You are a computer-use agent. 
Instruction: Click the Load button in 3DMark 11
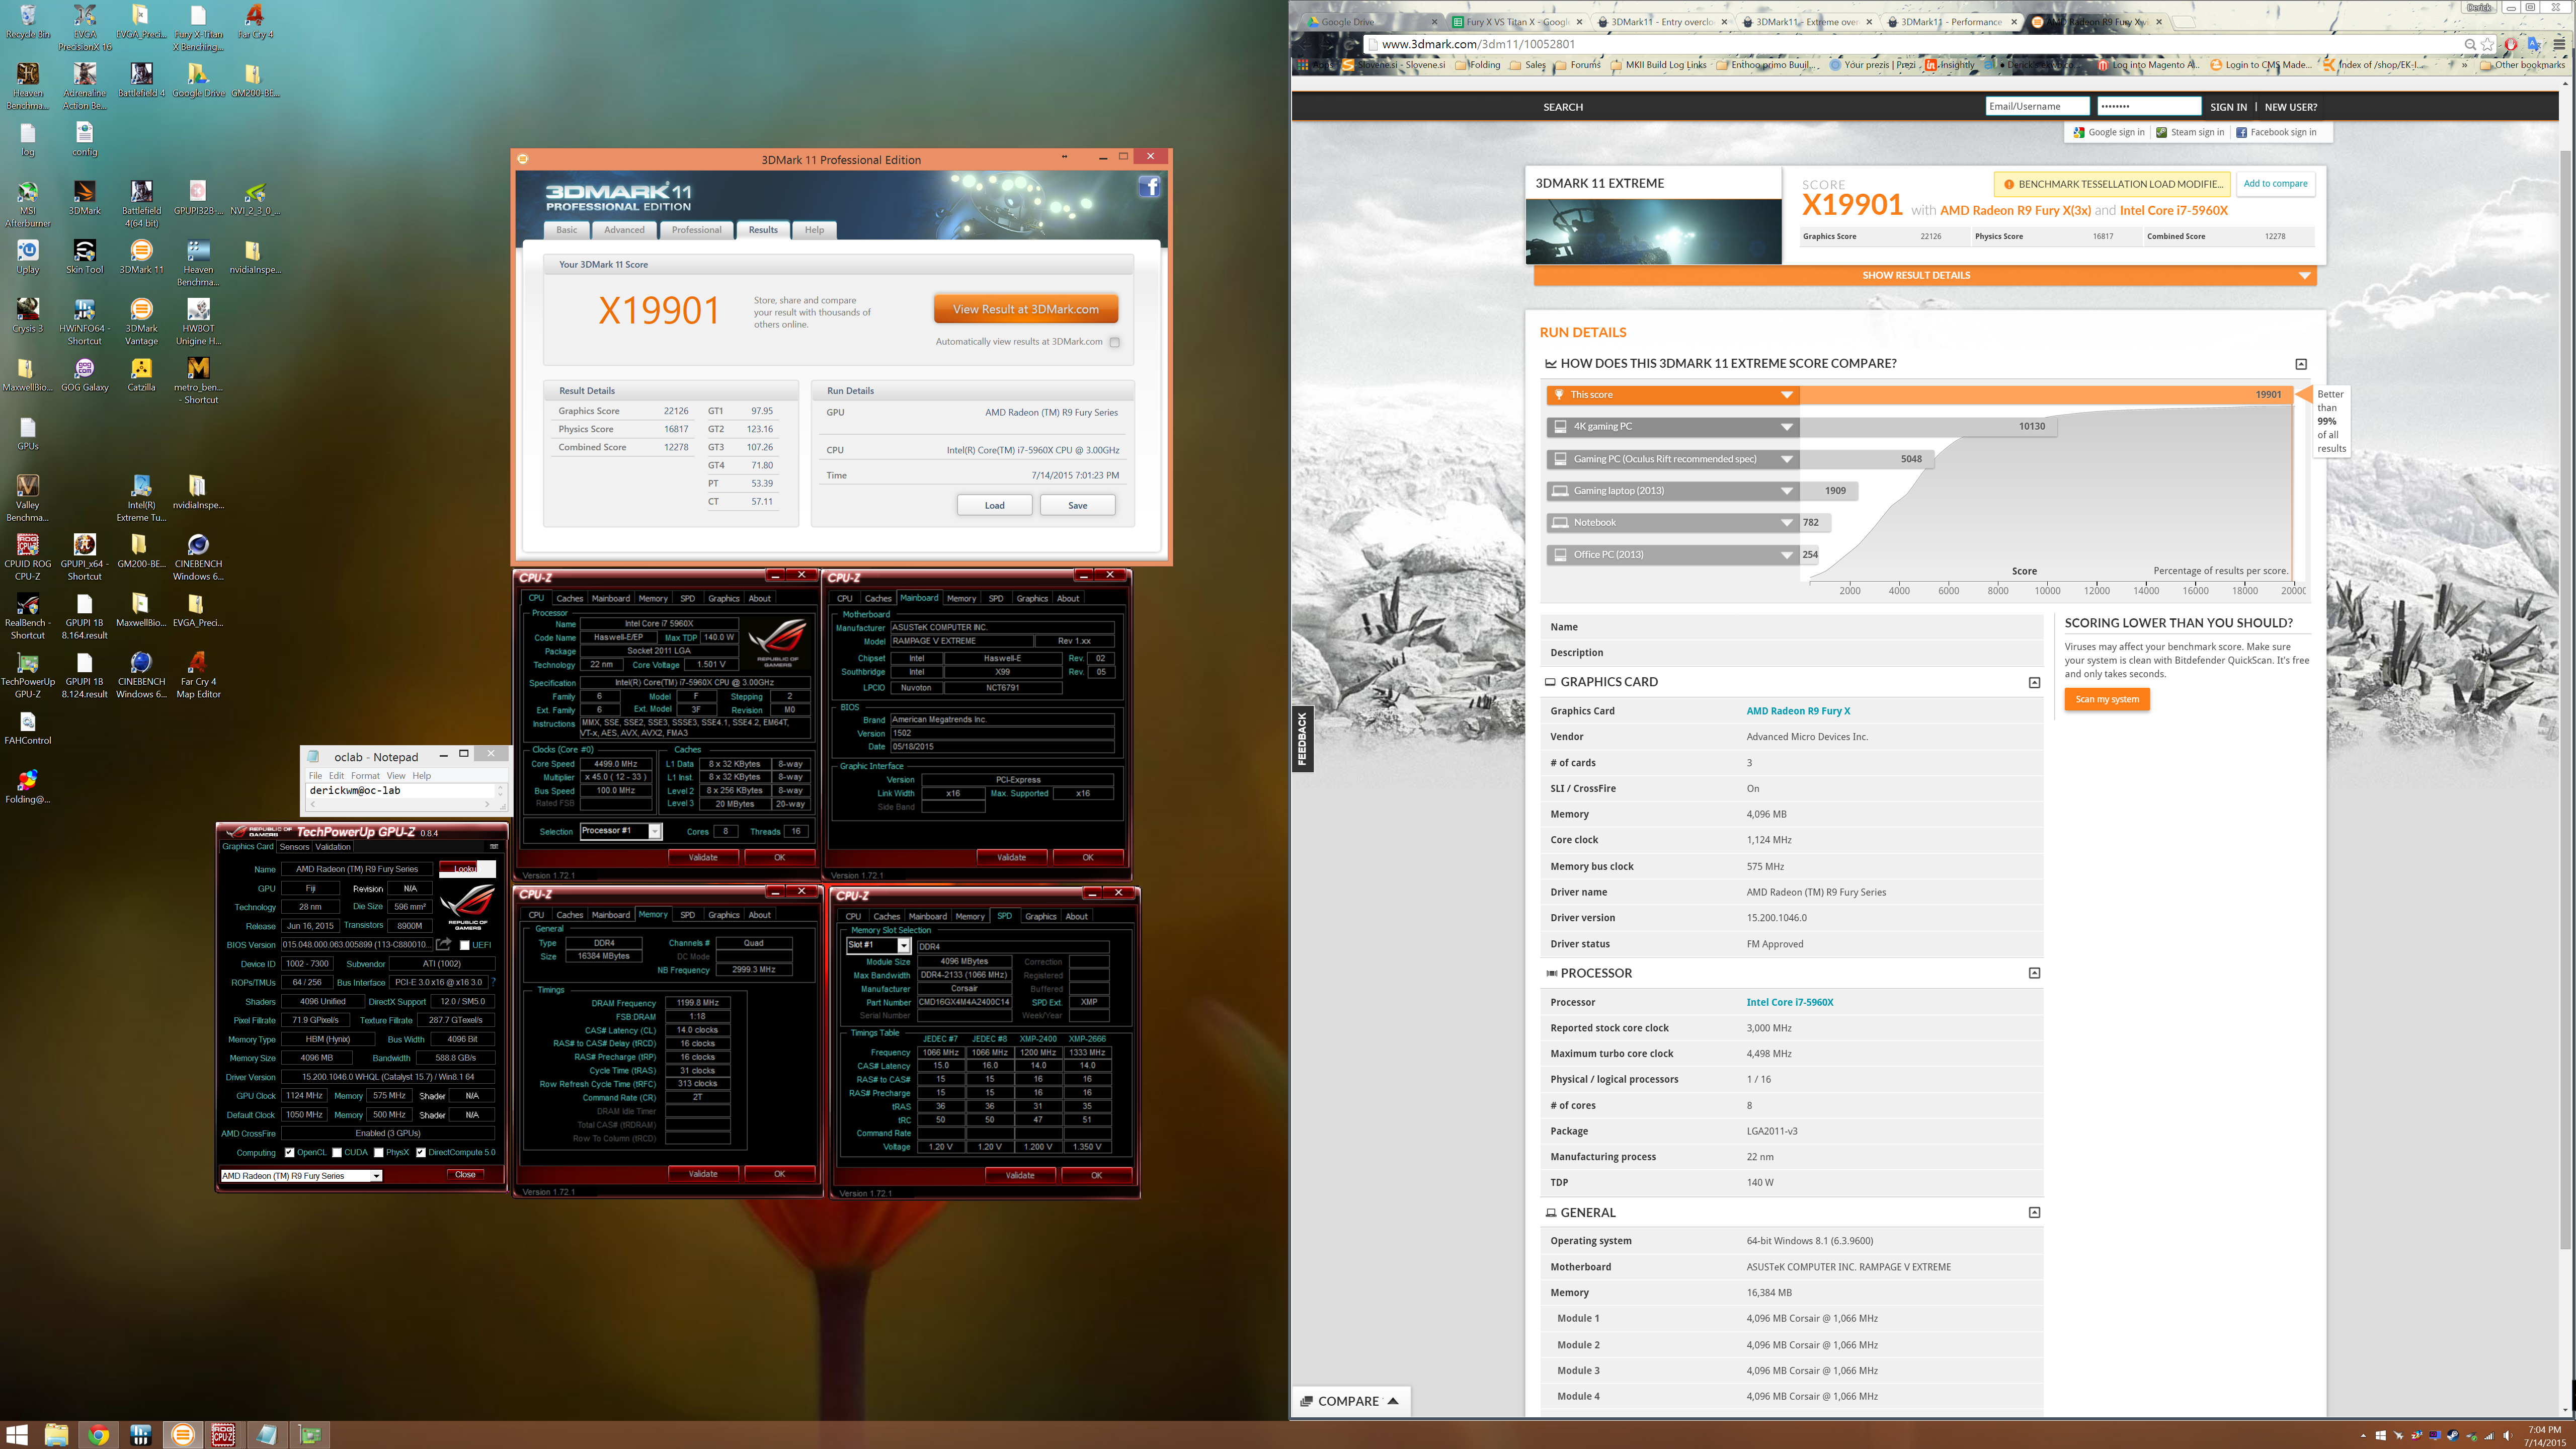(x=994, y=505)
